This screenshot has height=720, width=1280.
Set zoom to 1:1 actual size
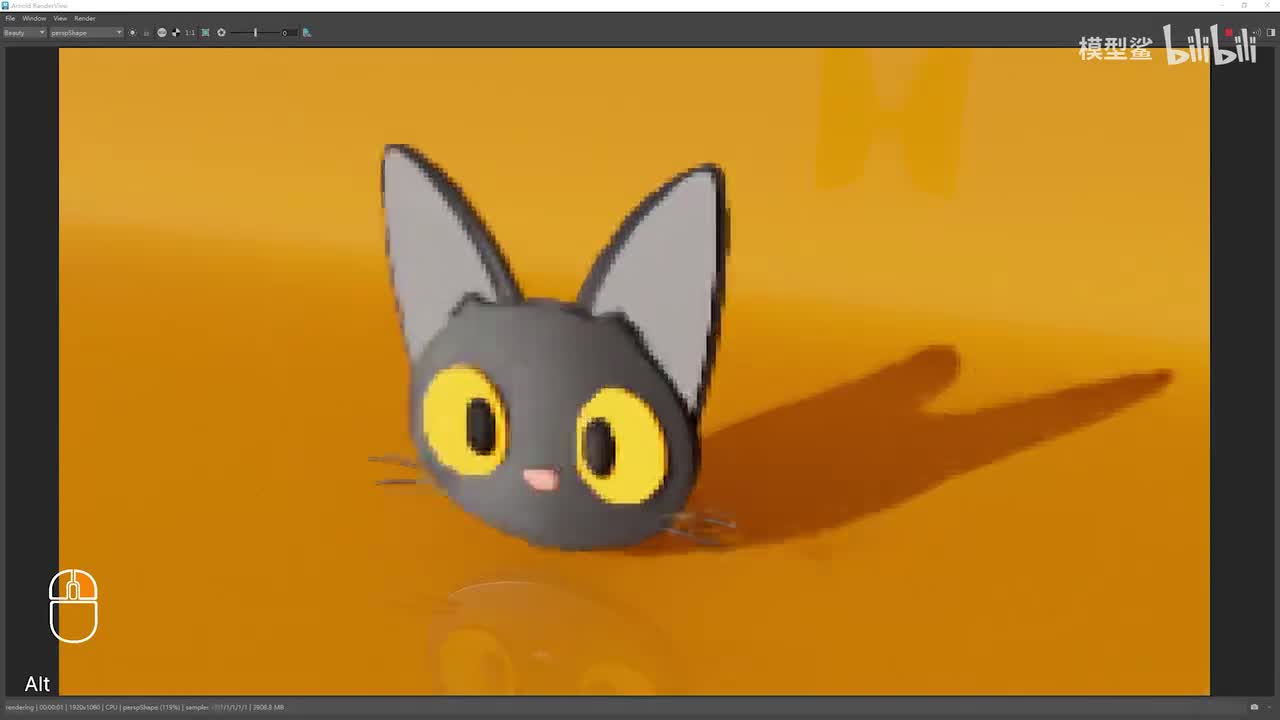(190, 33)
